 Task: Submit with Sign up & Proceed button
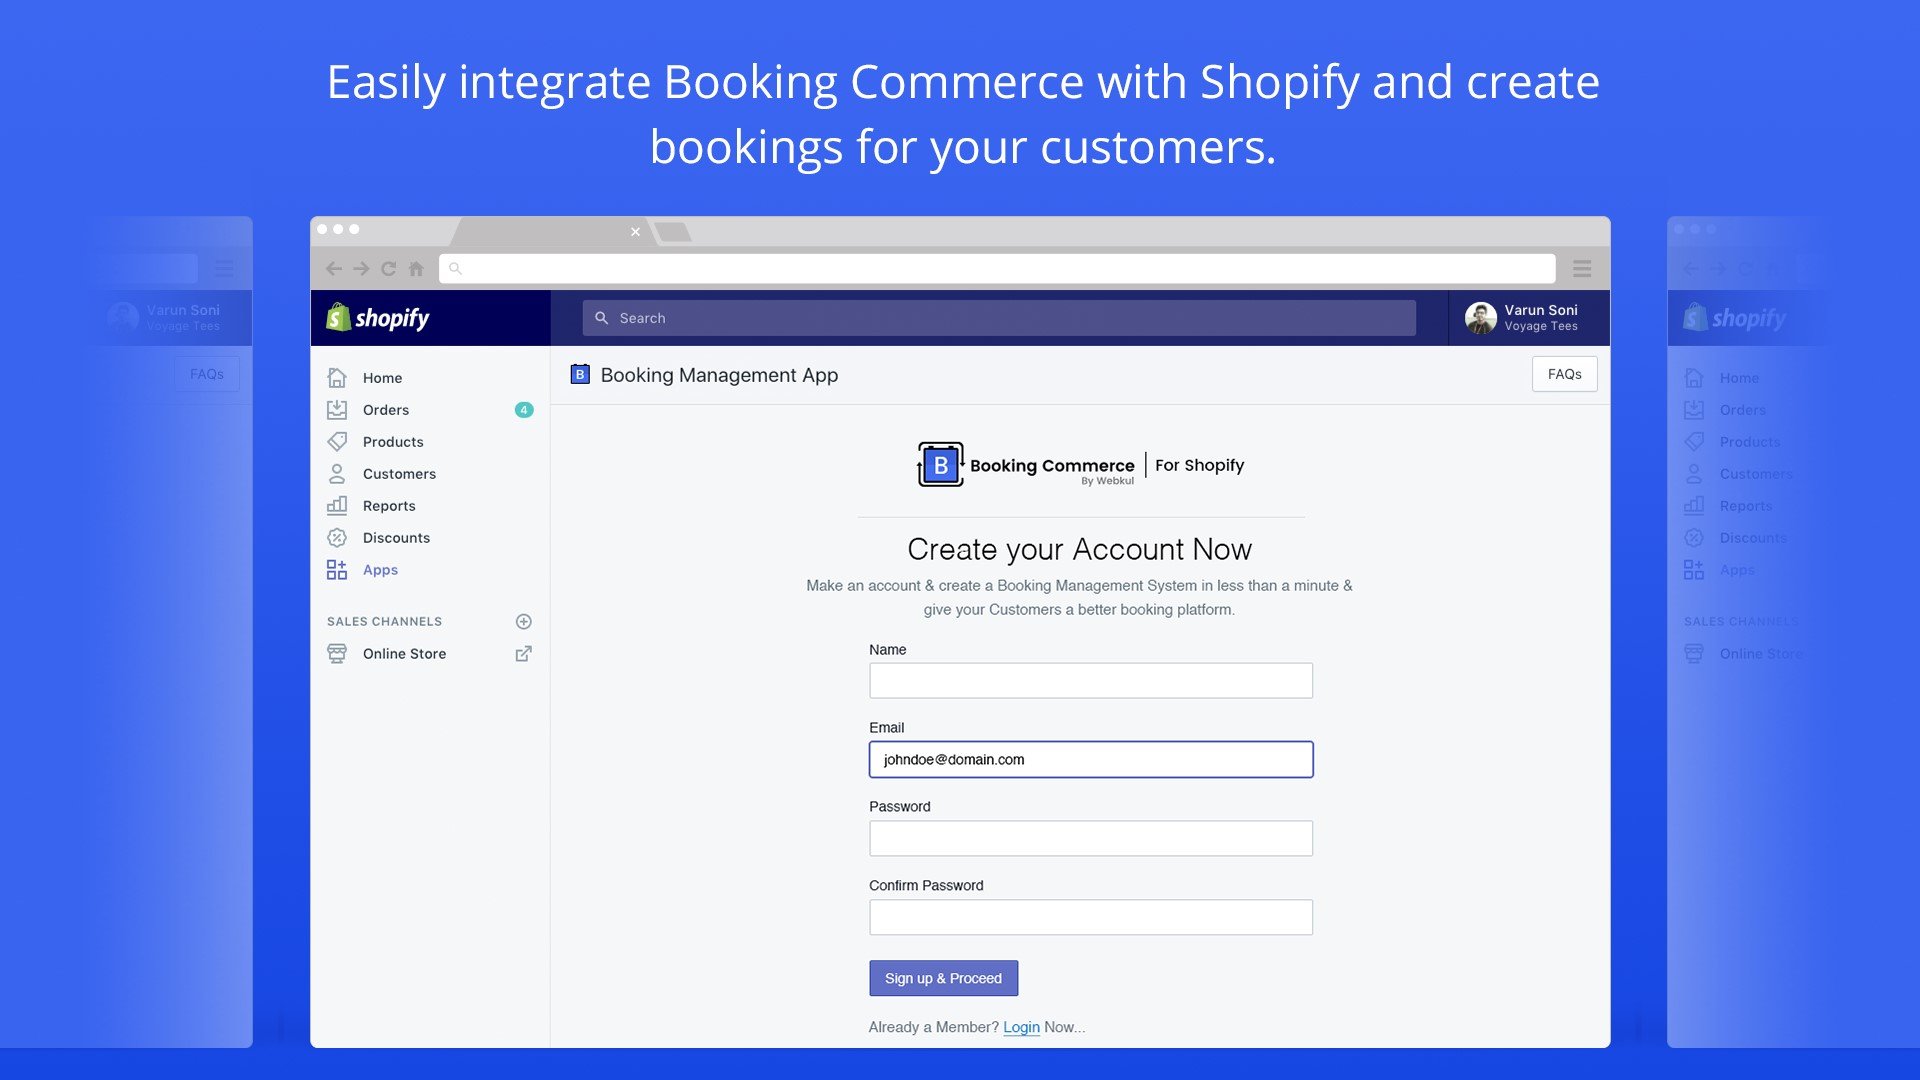tap(943, 978)
